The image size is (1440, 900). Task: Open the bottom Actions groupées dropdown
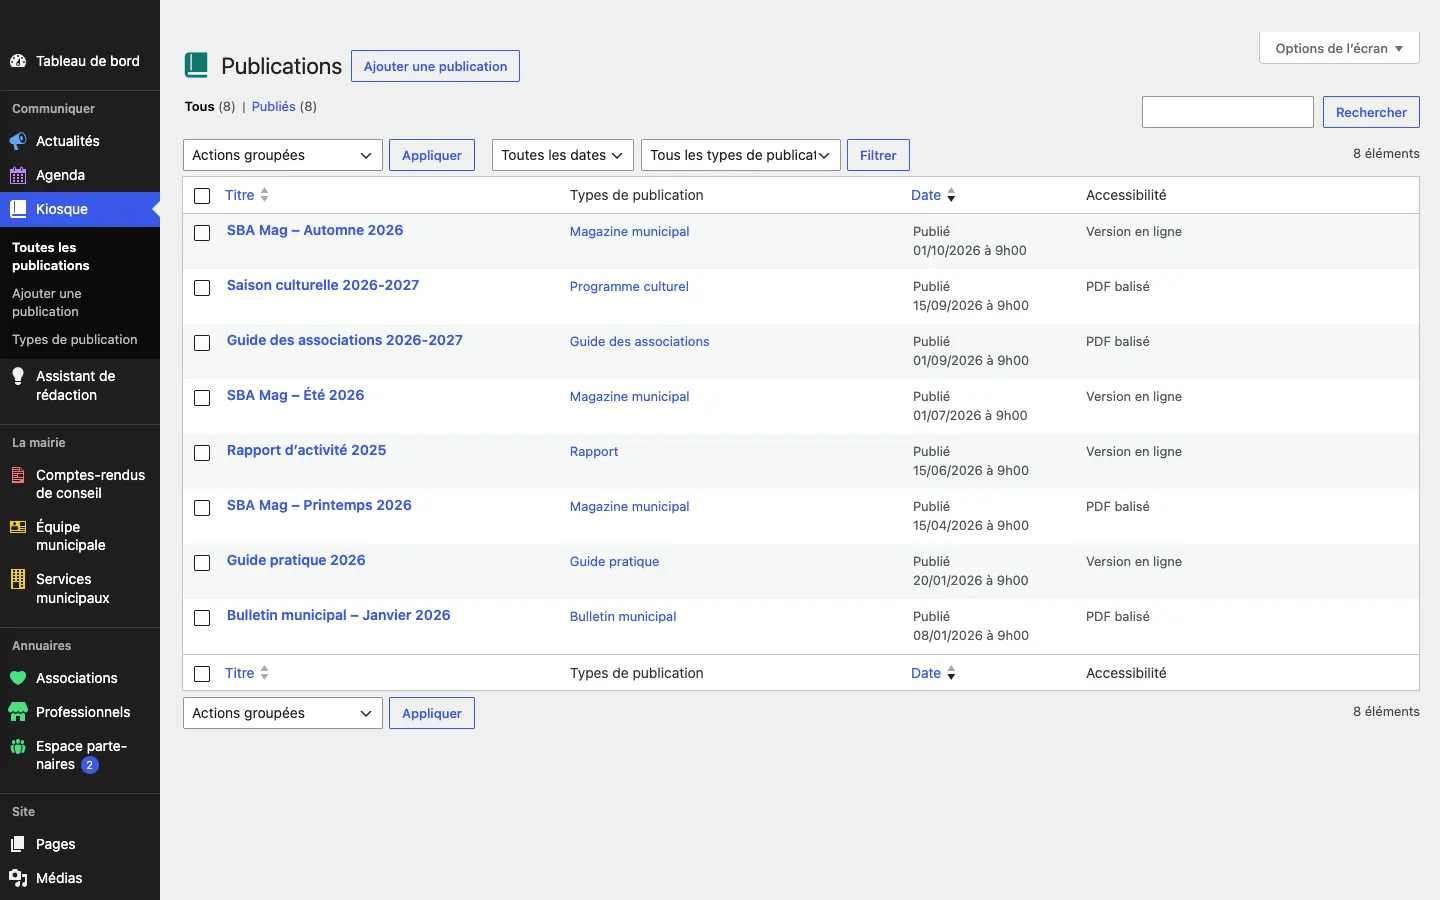click(x=283, y=713)
